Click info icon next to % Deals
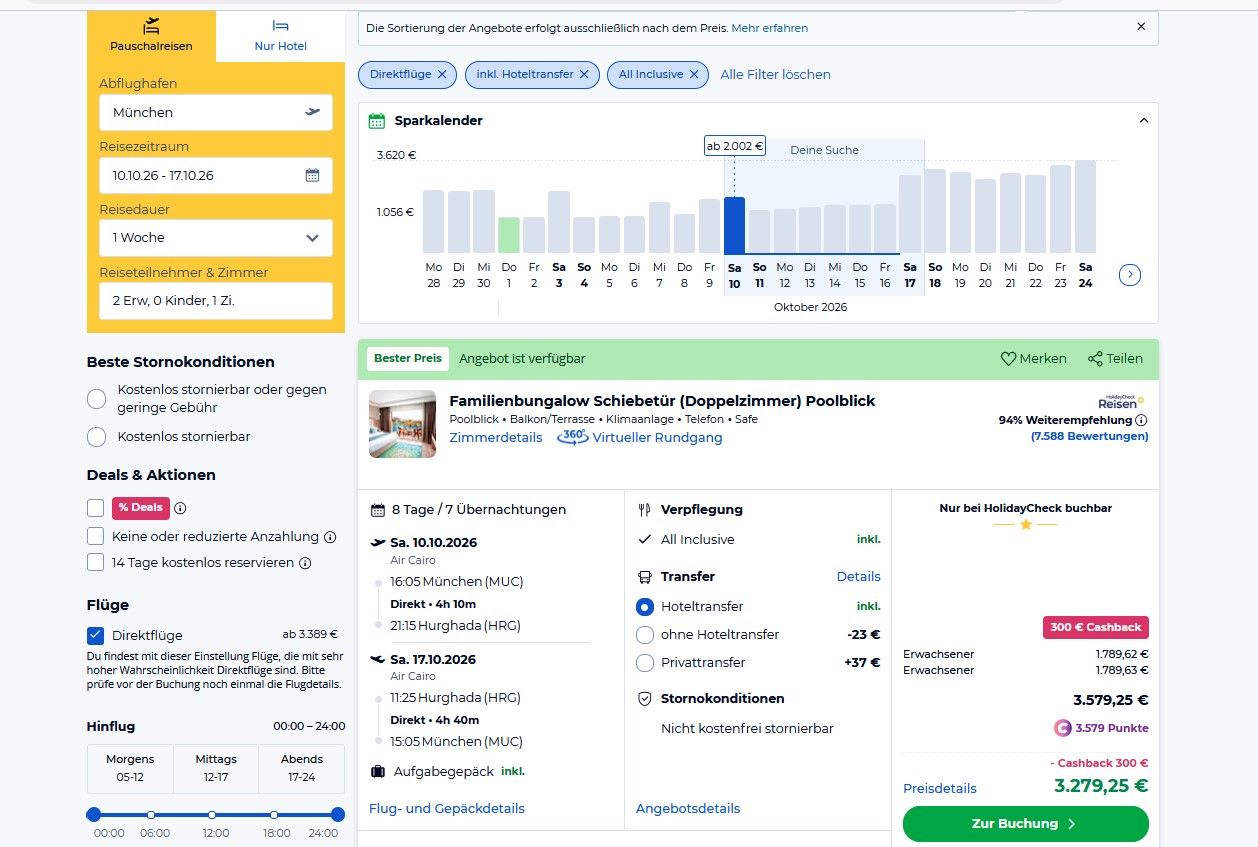 [181, 508]
